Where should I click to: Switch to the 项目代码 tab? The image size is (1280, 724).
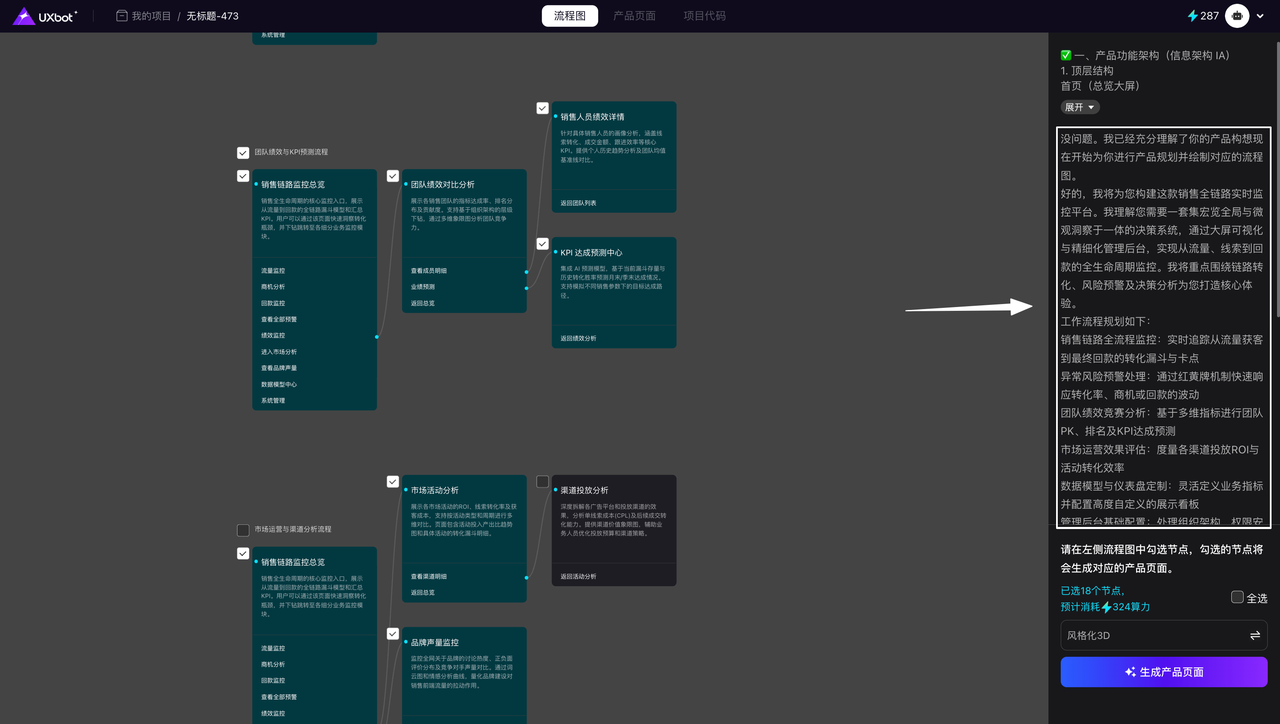[704, 16]
